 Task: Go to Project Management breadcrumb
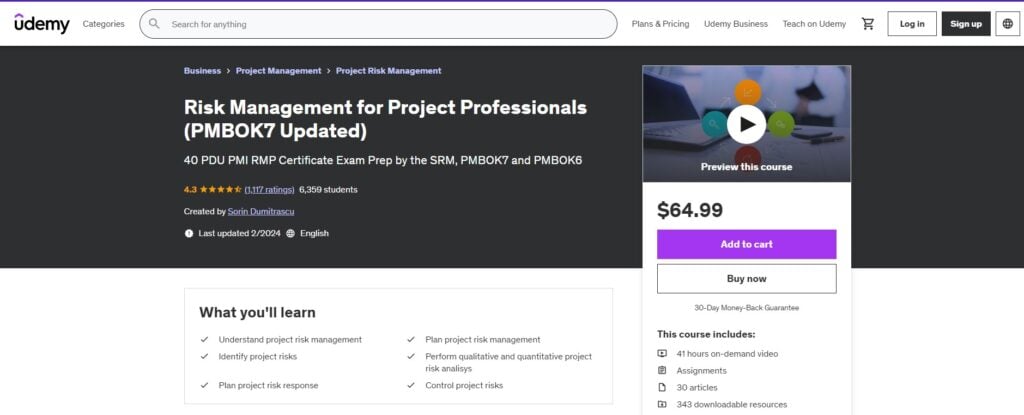tap(278, 71)
